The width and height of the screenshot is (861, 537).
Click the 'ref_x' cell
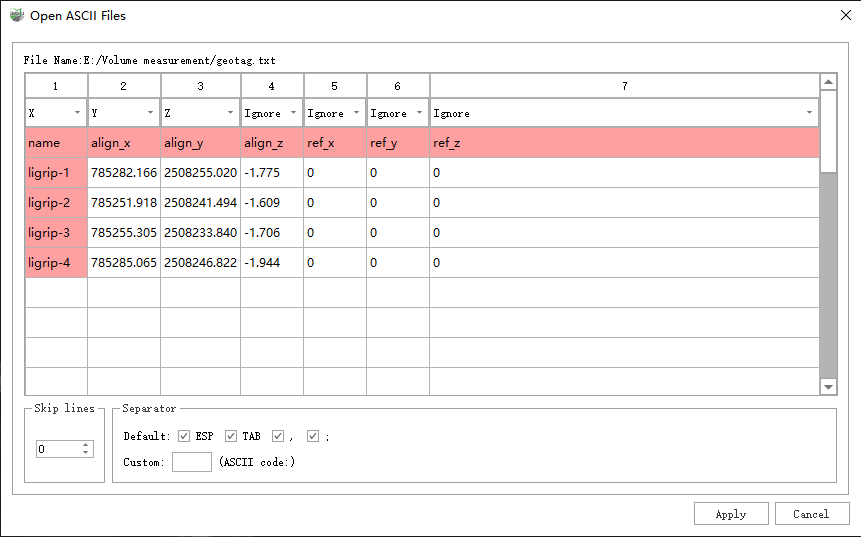pos(335,143)
